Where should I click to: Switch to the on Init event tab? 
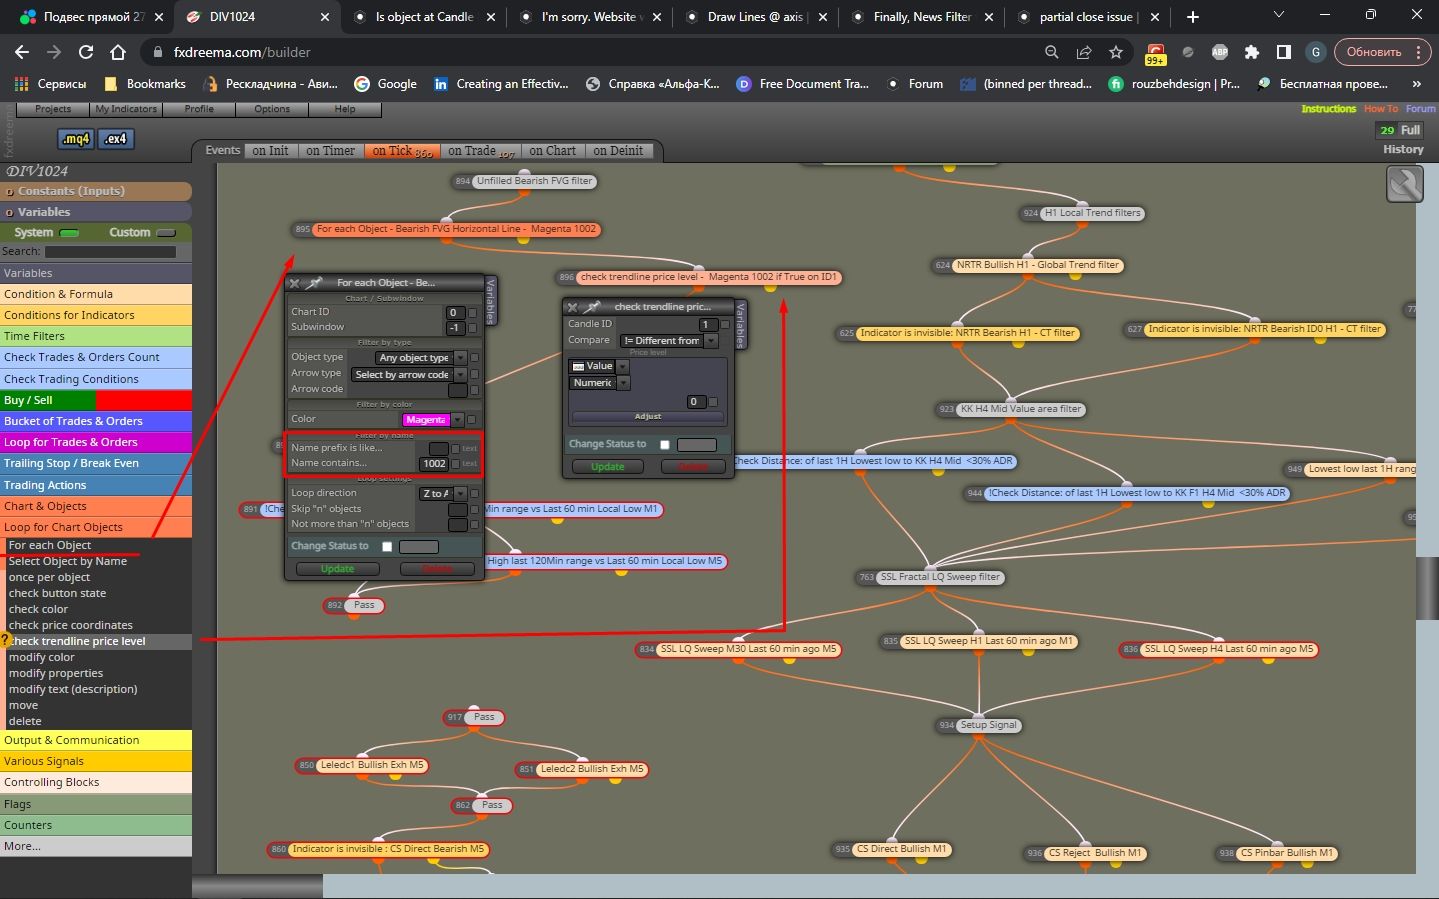click(x=270, y=151)
